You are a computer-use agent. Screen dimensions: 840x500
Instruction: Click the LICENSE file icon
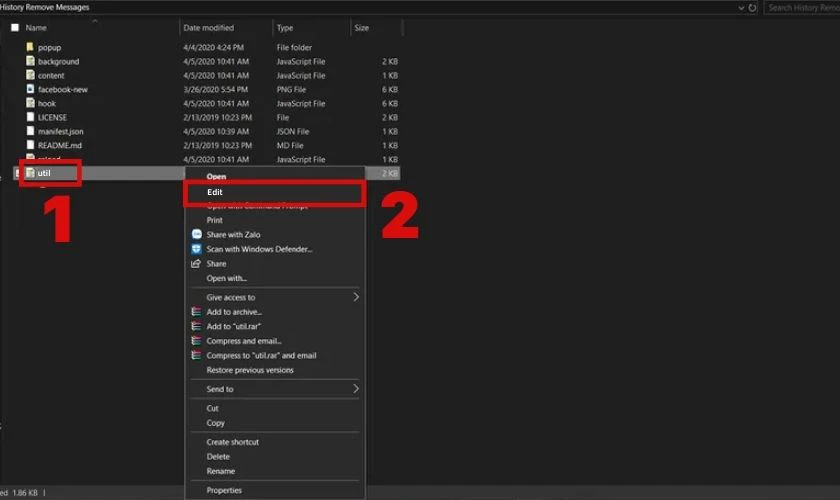click(31, 117)
